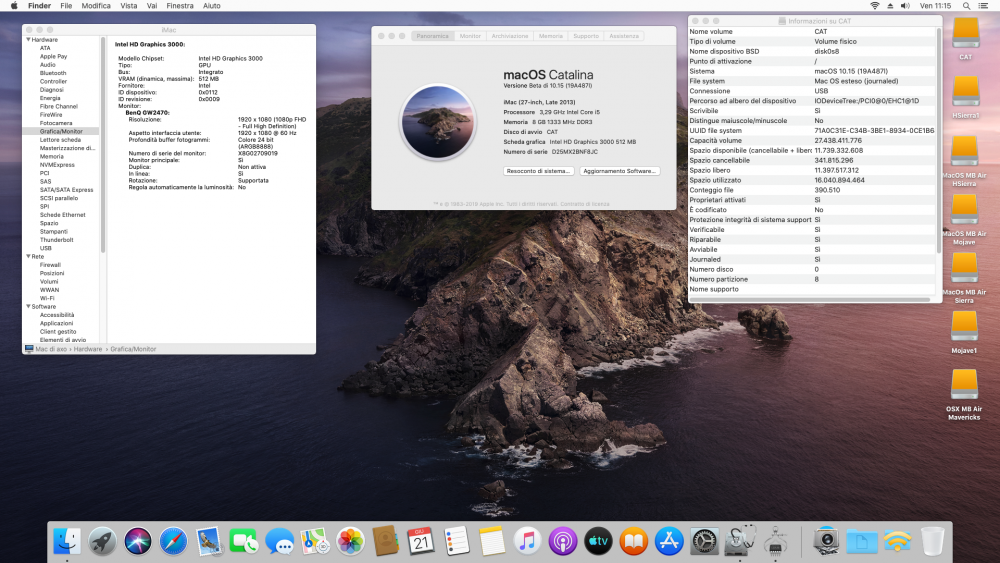
Task: Open Podcasts from the Dock
Action: [x=562, y=541]
